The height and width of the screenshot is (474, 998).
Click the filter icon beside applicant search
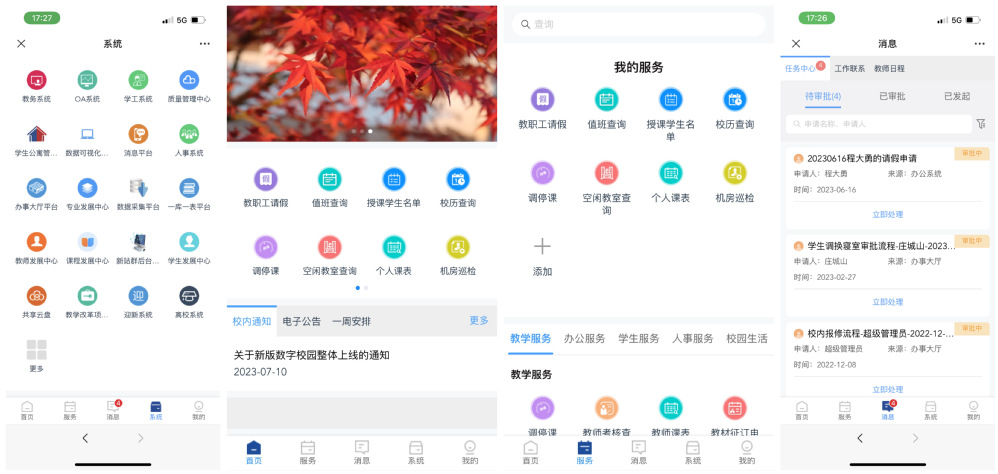point(981,124)
